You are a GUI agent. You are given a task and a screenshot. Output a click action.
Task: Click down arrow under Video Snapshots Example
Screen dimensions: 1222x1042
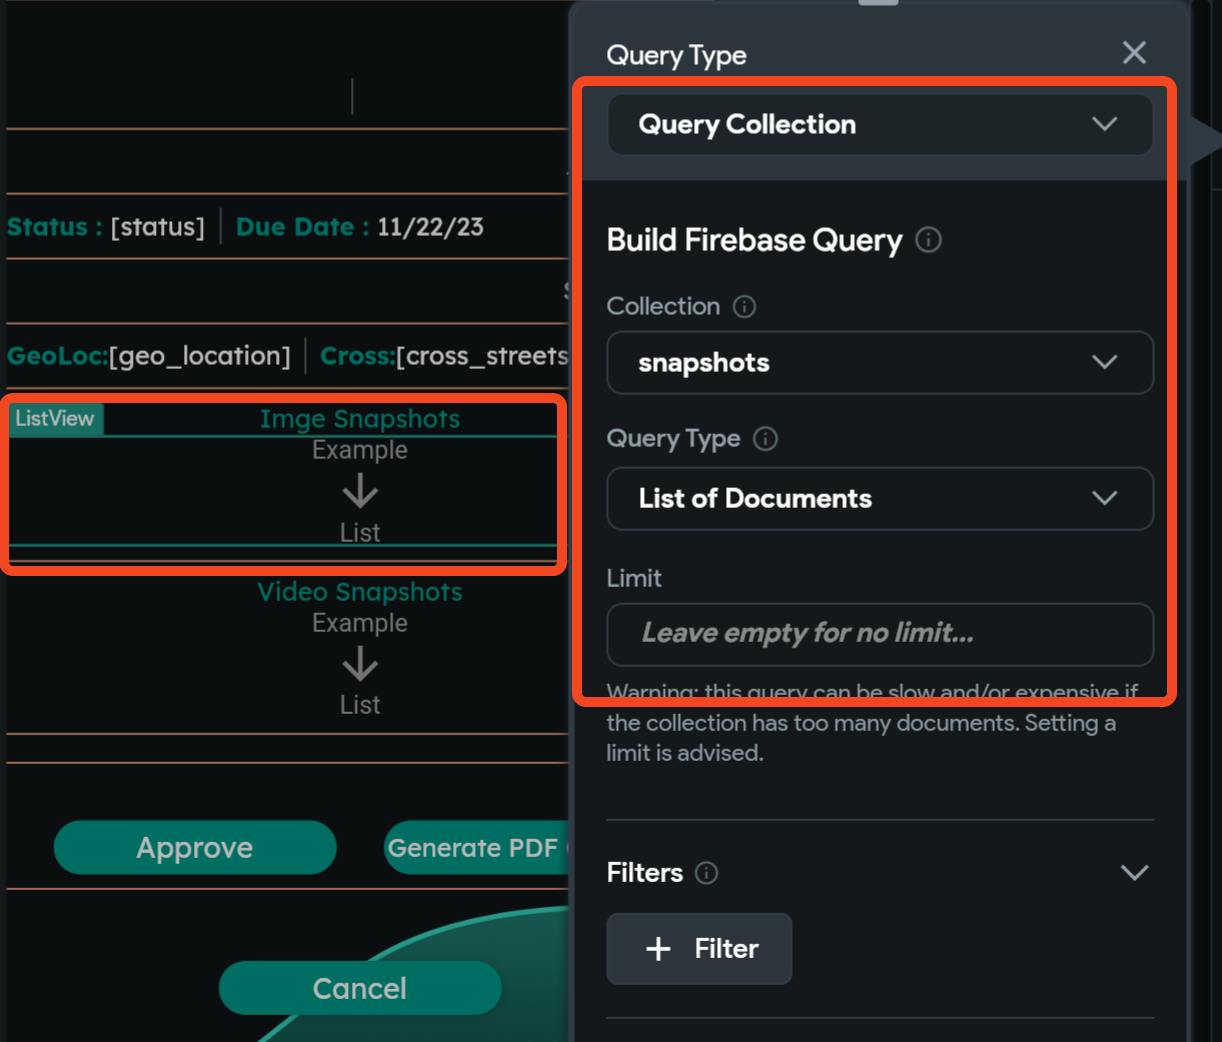(360, 664)
